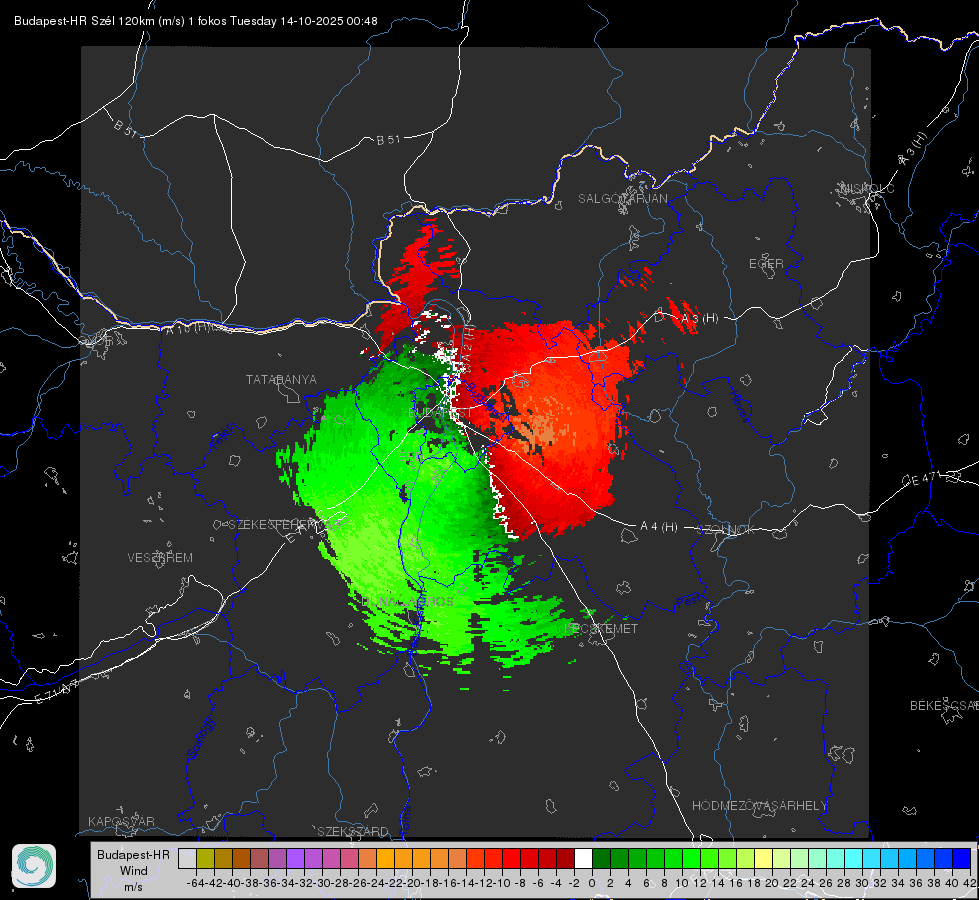Click the HÓDMEZŐVÁSÁRHELY city label
The image size is (979, 900).
(759, 805)
